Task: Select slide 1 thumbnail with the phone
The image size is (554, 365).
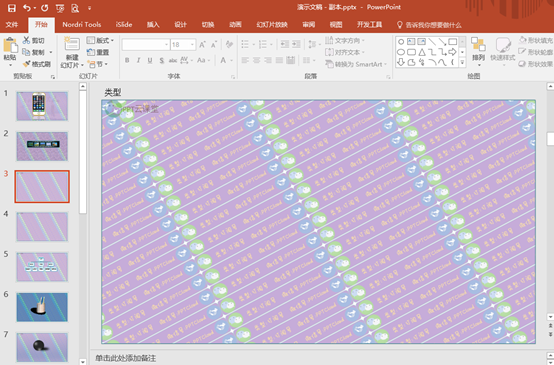Action: click(42, 106)
